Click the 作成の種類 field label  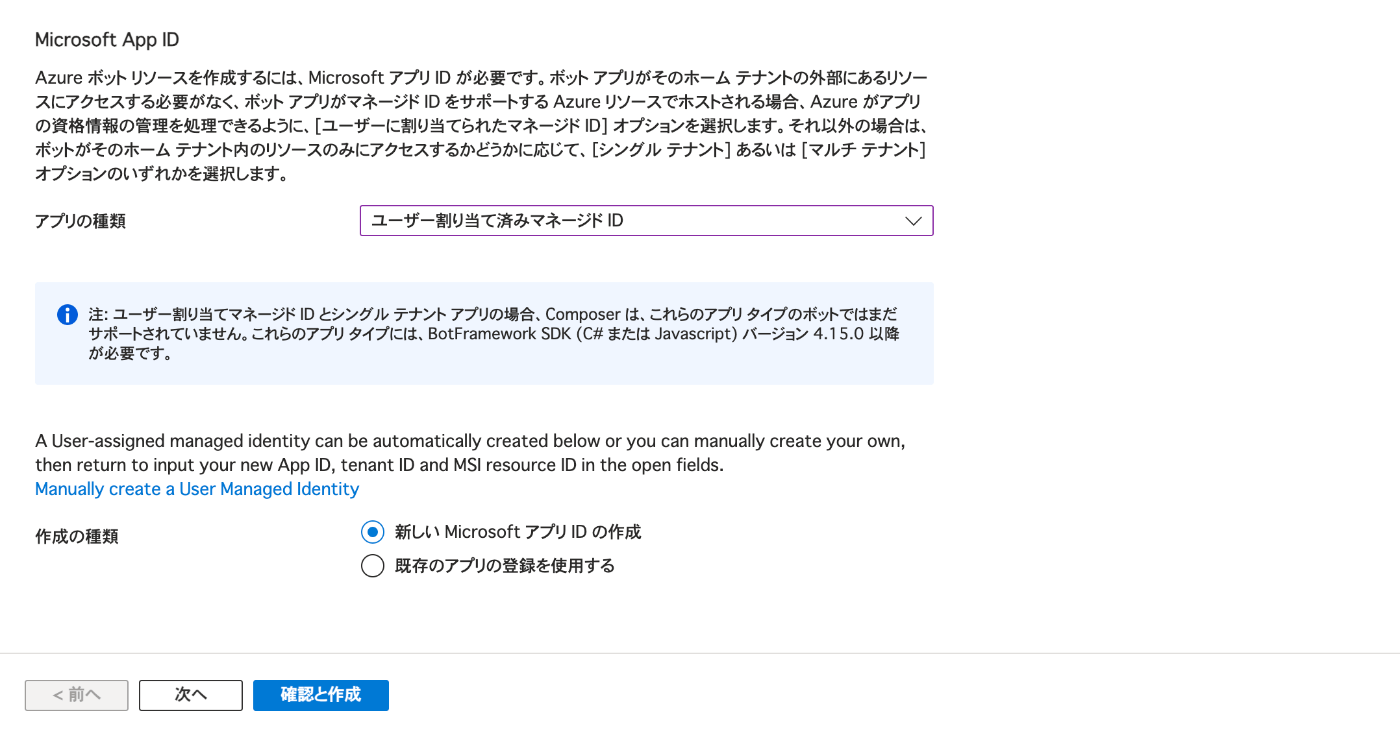pos(77,536)
